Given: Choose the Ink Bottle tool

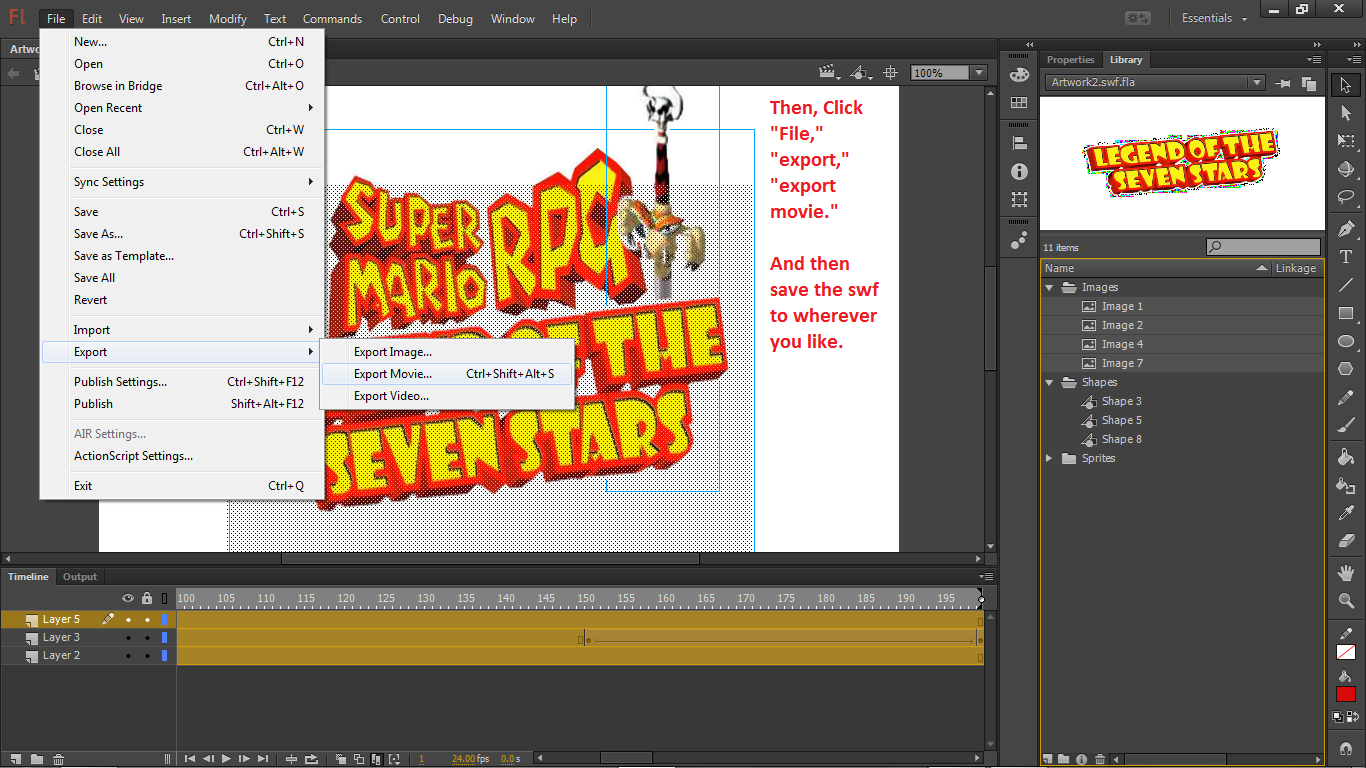Looking at the screenshot, I should pos(1346,485).
